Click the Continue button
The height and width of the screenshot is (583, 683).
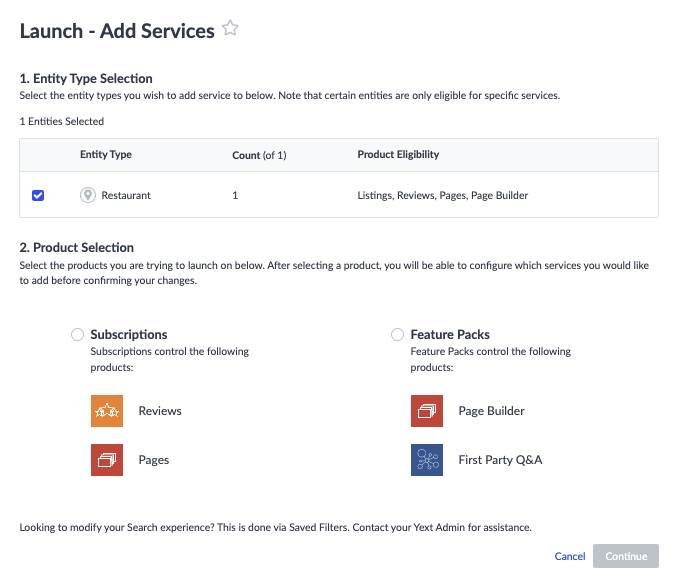pos(626,556)
